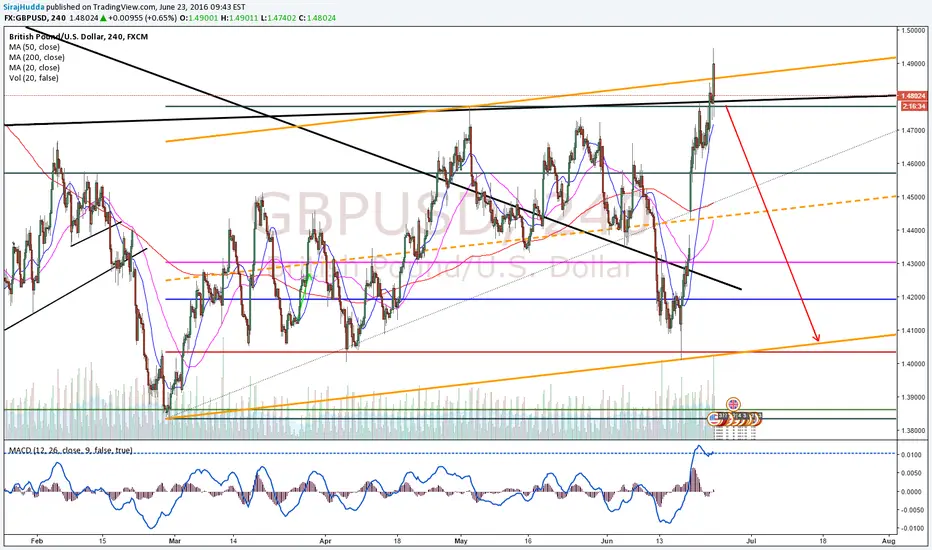The height and width of the screenshot is (550, 932).
Task: Click the 1.38000 price axis label
Action: click(912, 430)
